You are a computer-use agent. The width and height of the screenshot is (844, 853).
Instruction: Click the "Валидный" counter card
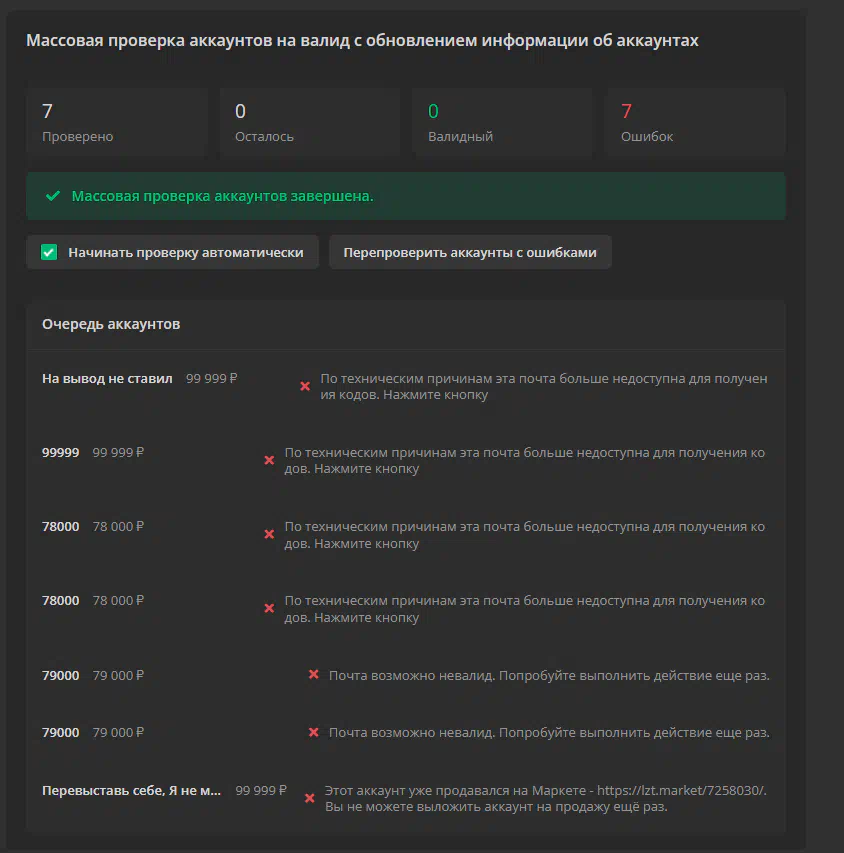point(502,122)
